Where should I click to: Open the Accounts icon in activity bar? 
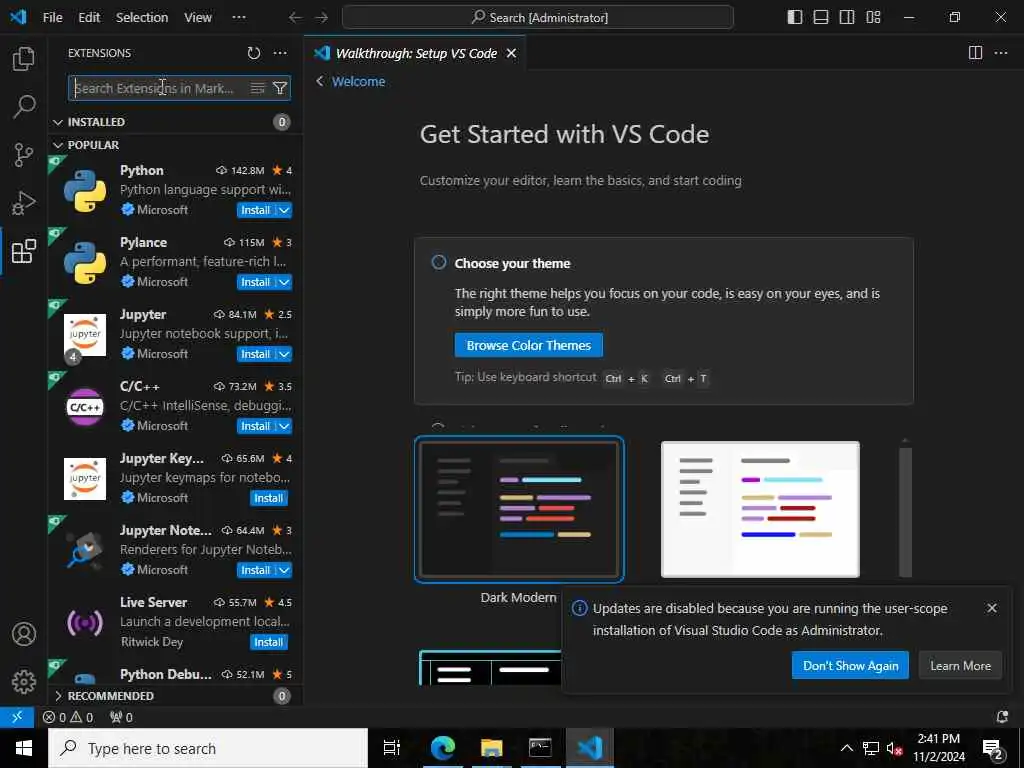(24, 634)
